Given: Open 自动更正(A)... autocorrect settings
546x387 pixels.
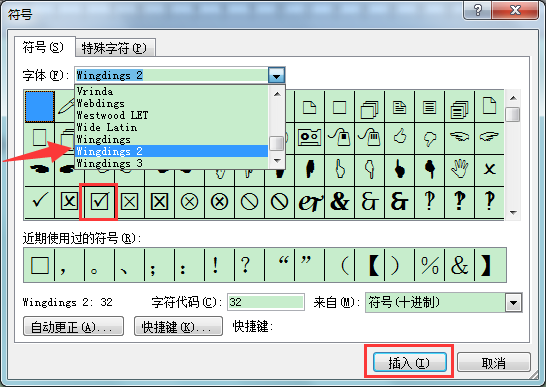Looking at the screenshot, I should (x=73, y=326).
